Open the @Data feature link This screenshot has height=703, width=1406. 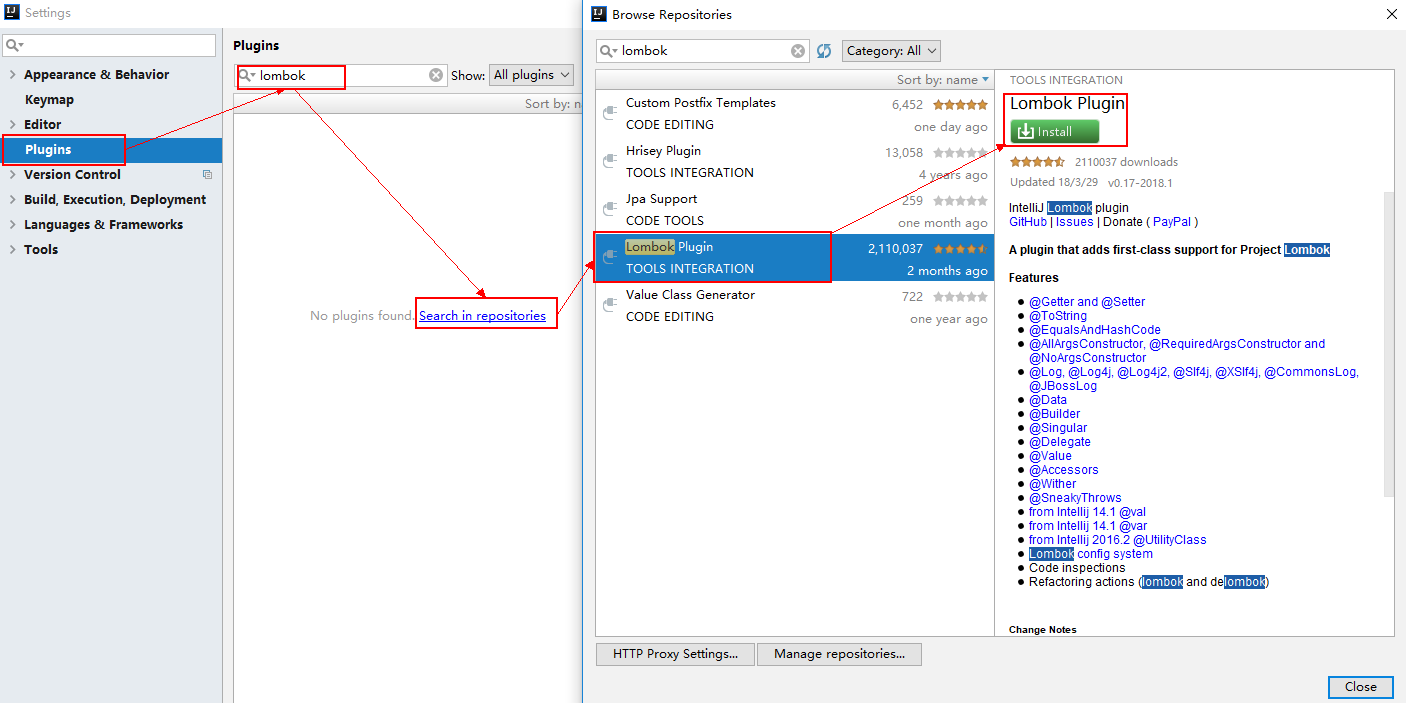tap(1048, 400)
